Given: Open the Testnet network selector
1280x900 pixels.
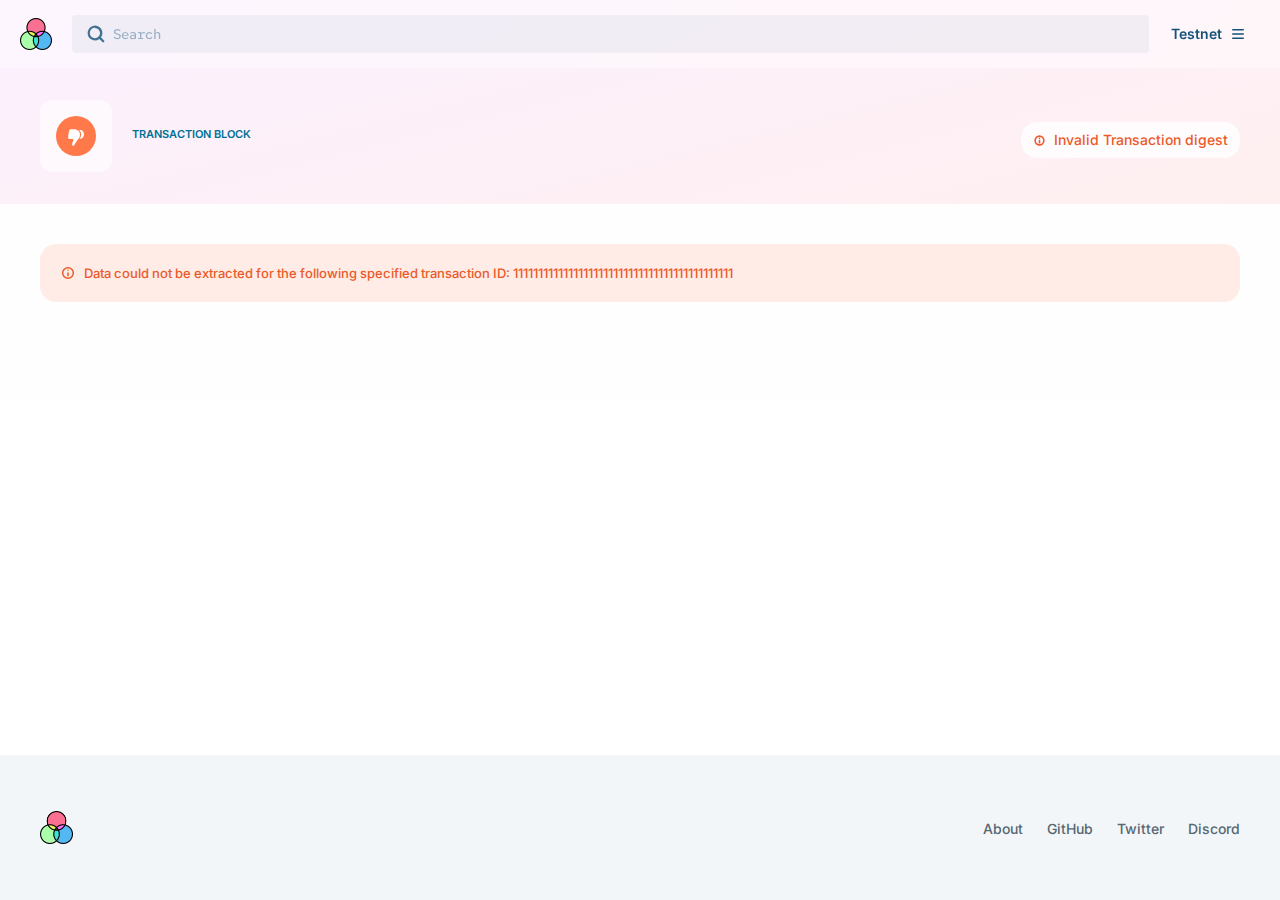Looking at the screenshot, I should [x=1207, y=34].
